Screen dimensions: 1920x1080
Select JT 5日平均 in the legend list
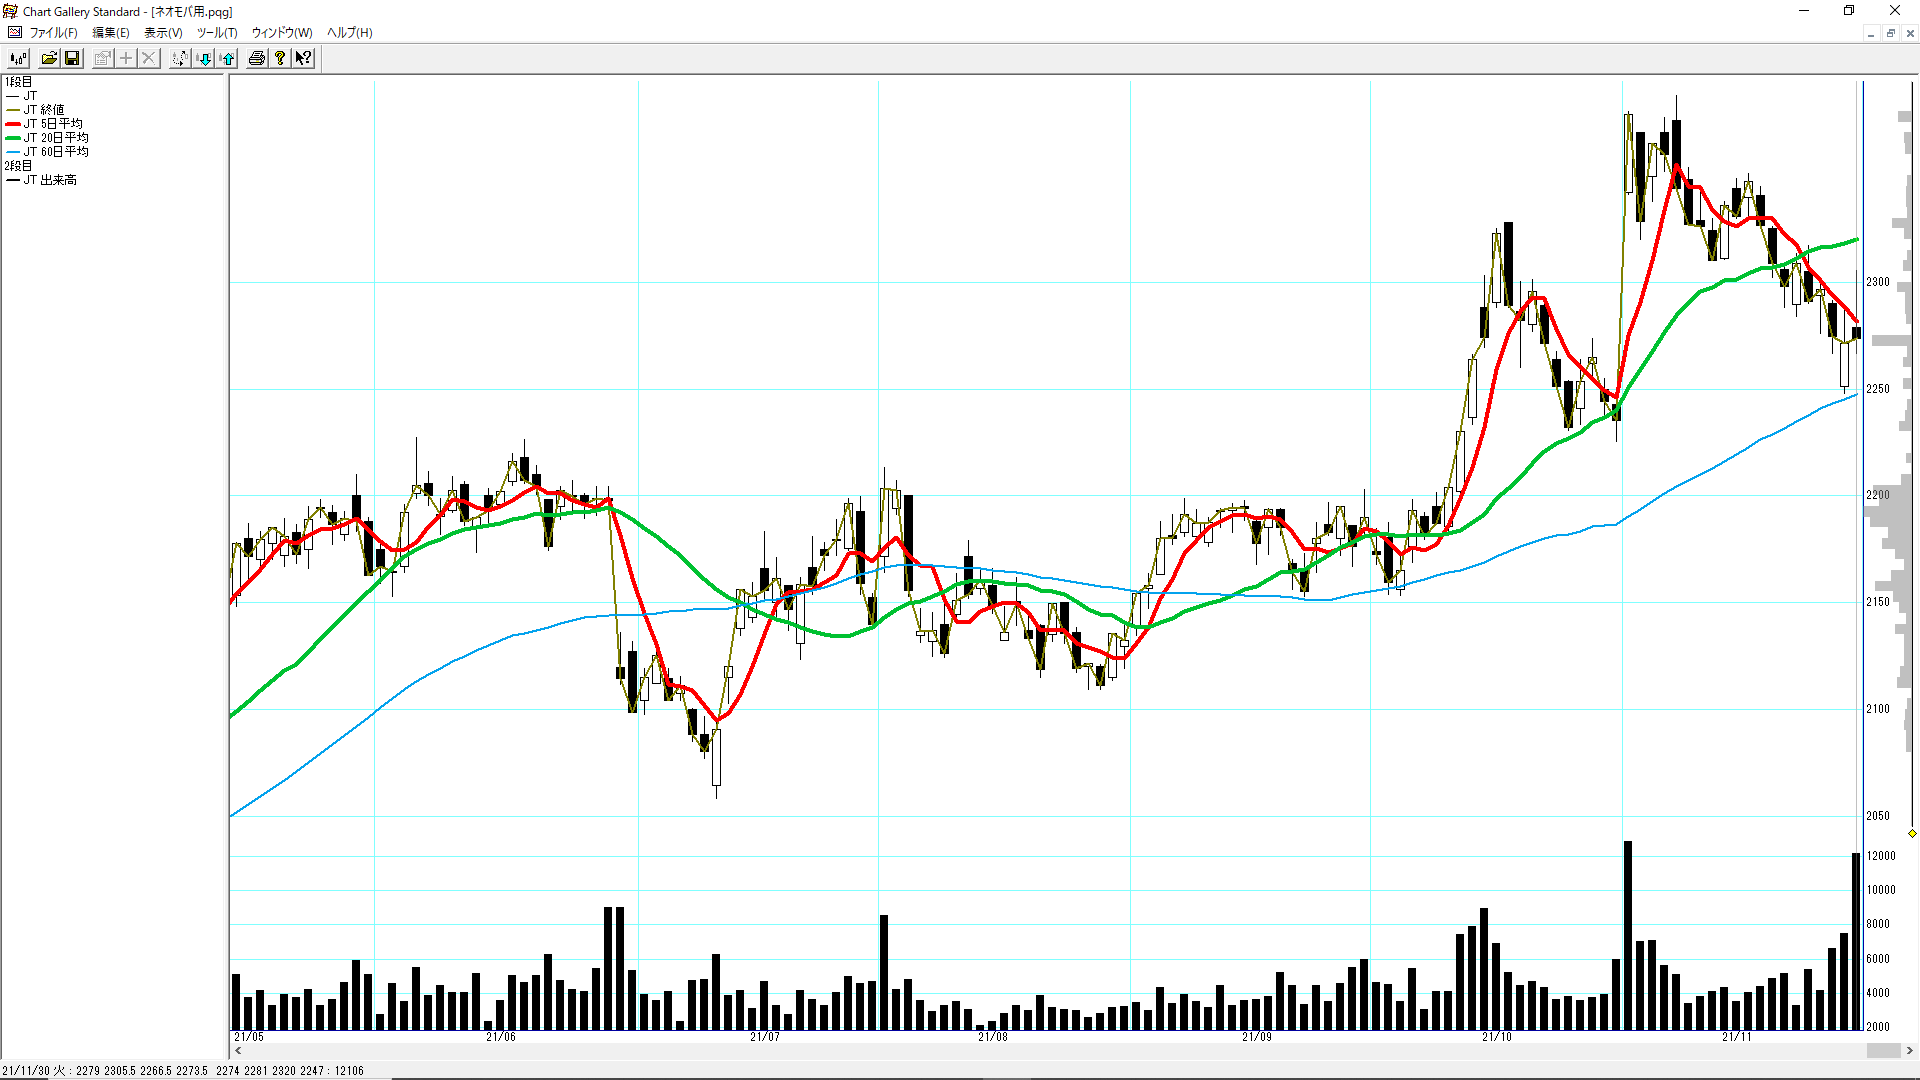pos(53,124)
